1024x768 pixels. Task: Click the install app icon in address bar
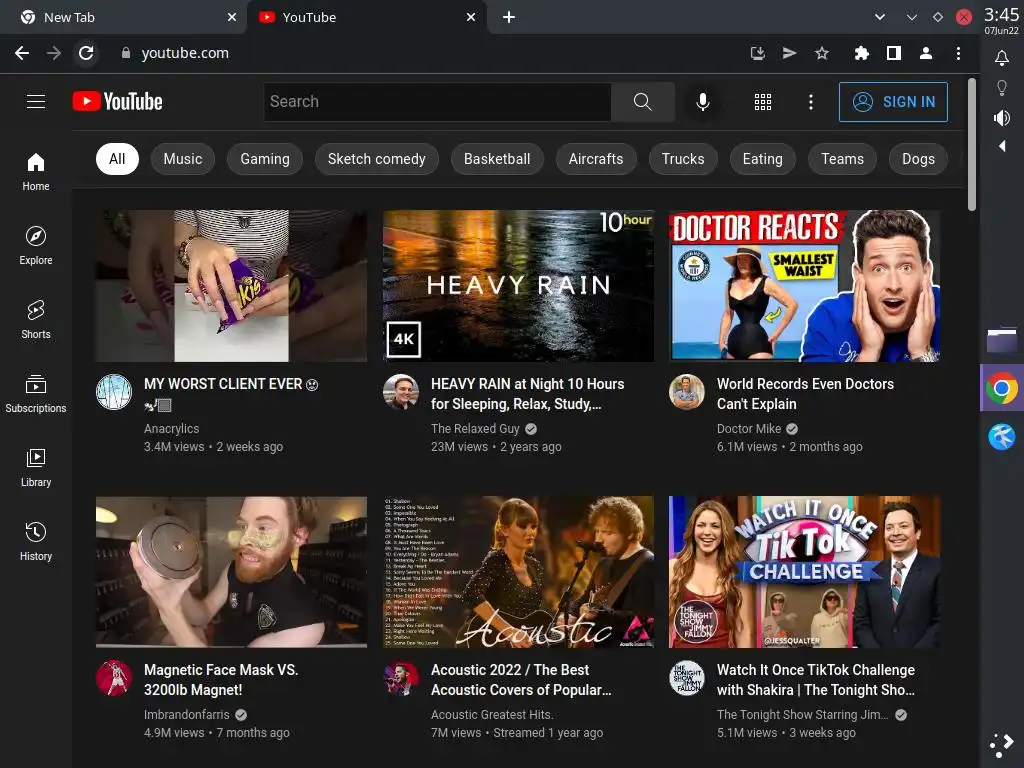click(758, 53)
